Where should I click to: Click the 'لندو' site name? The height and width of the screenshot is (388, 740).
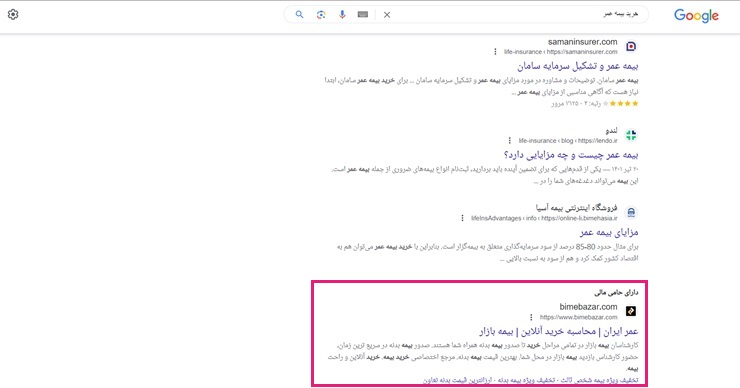coord(611,131)
